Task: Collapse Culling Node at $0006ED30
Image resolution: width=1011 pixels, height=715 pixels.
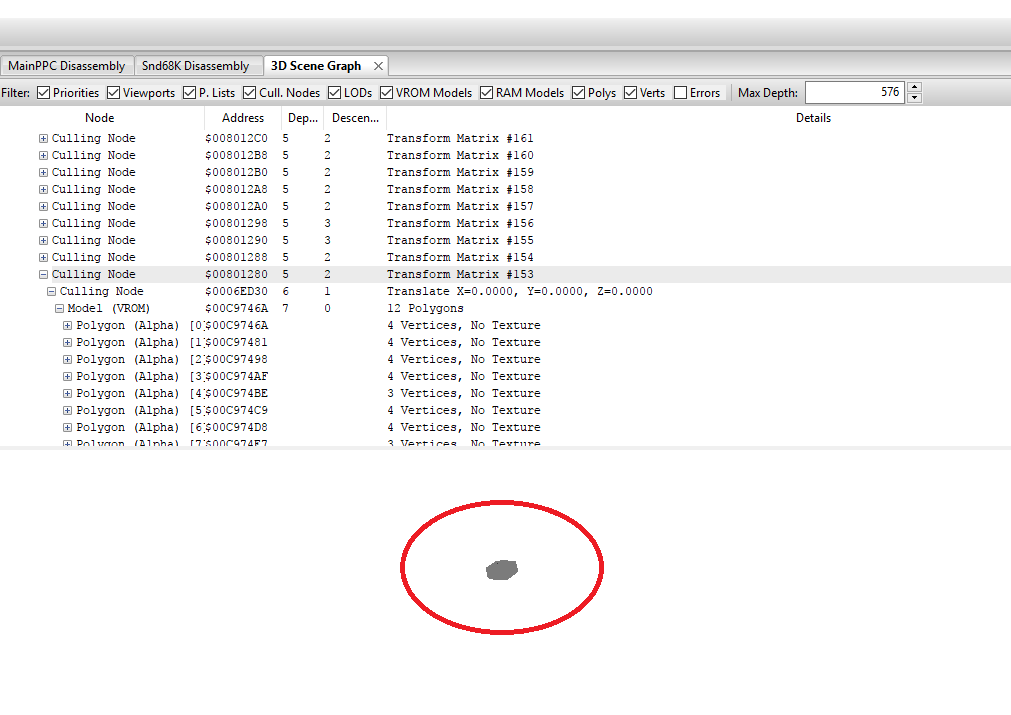Action: pos(52,291)
